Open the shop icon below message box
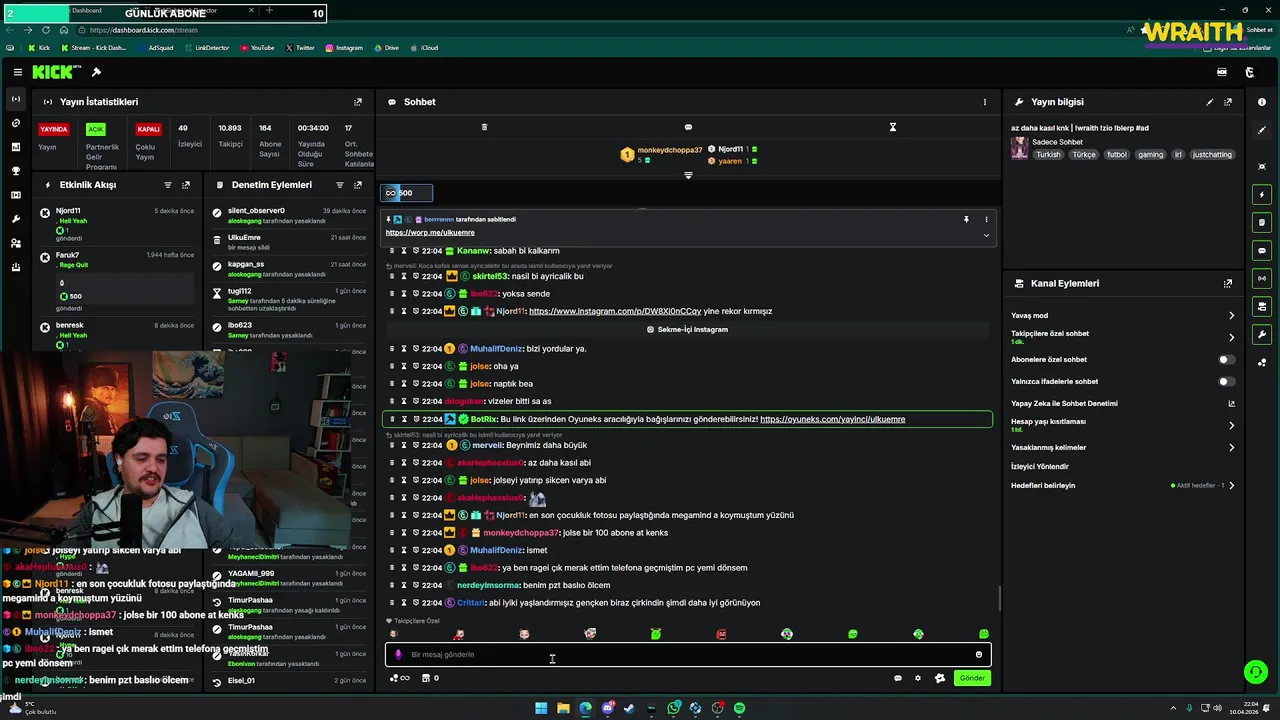1280x720 pixels. point(426,678)
